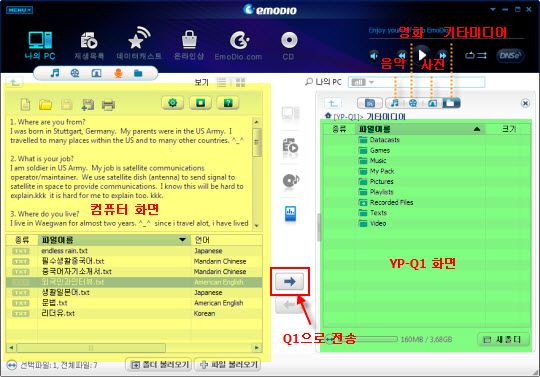Viewport: 540px width, 377px height.
Task: Open the text viewer help button
Action: [228, 103]
